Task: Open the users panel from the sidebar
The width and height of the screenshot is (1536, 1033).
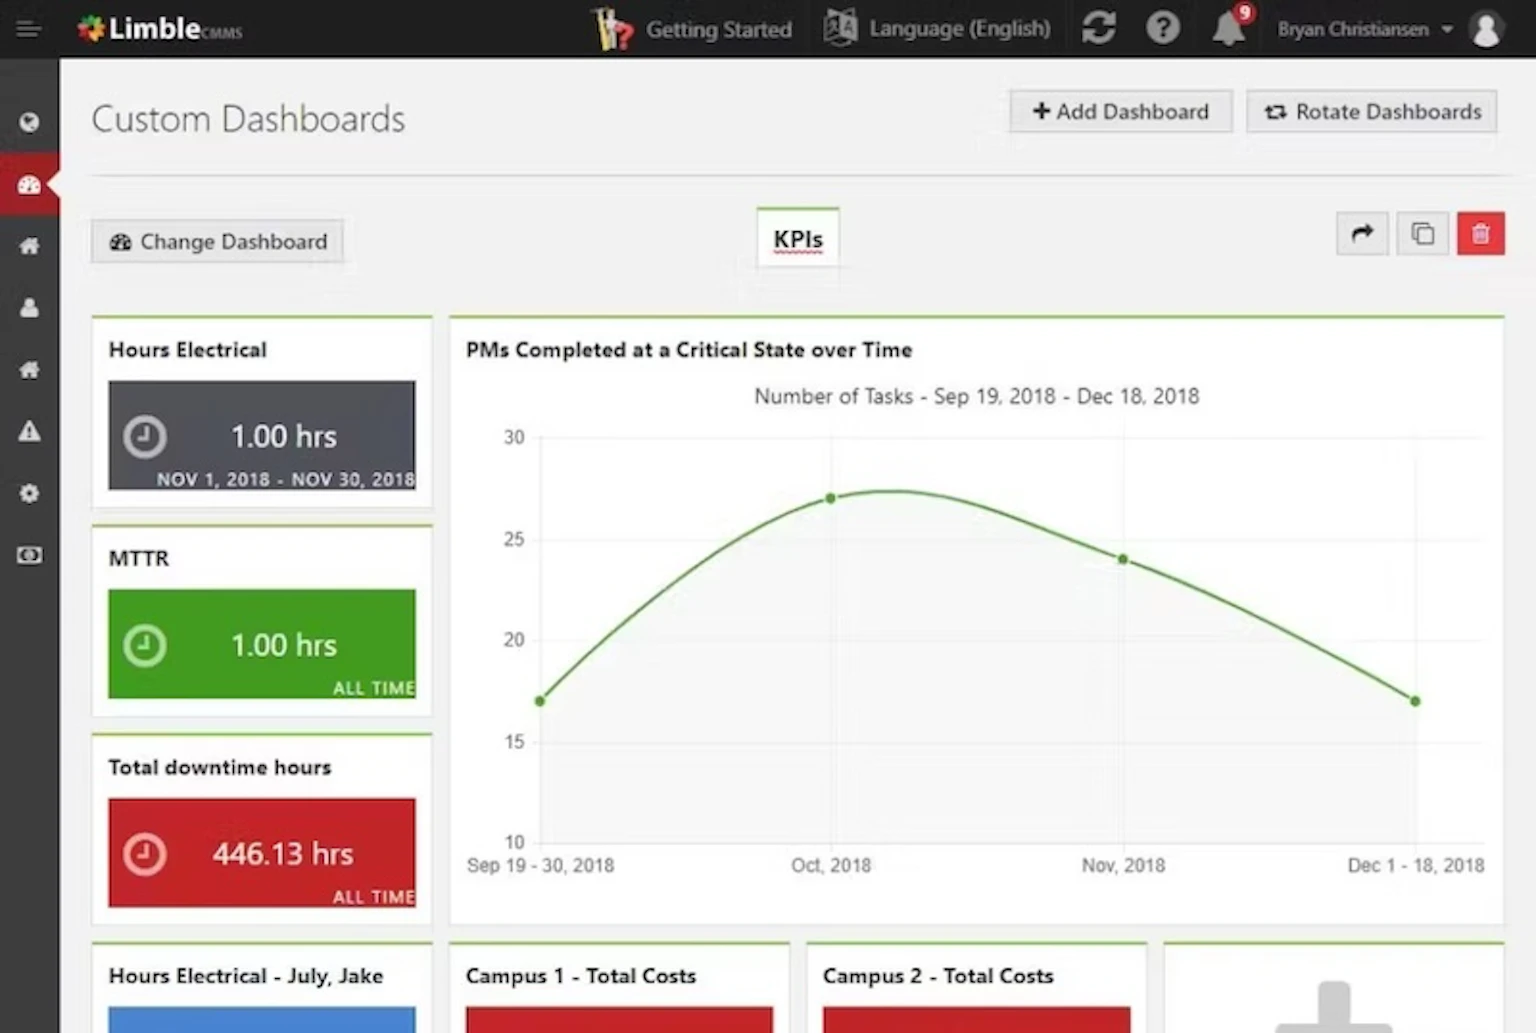Action: 29,308
